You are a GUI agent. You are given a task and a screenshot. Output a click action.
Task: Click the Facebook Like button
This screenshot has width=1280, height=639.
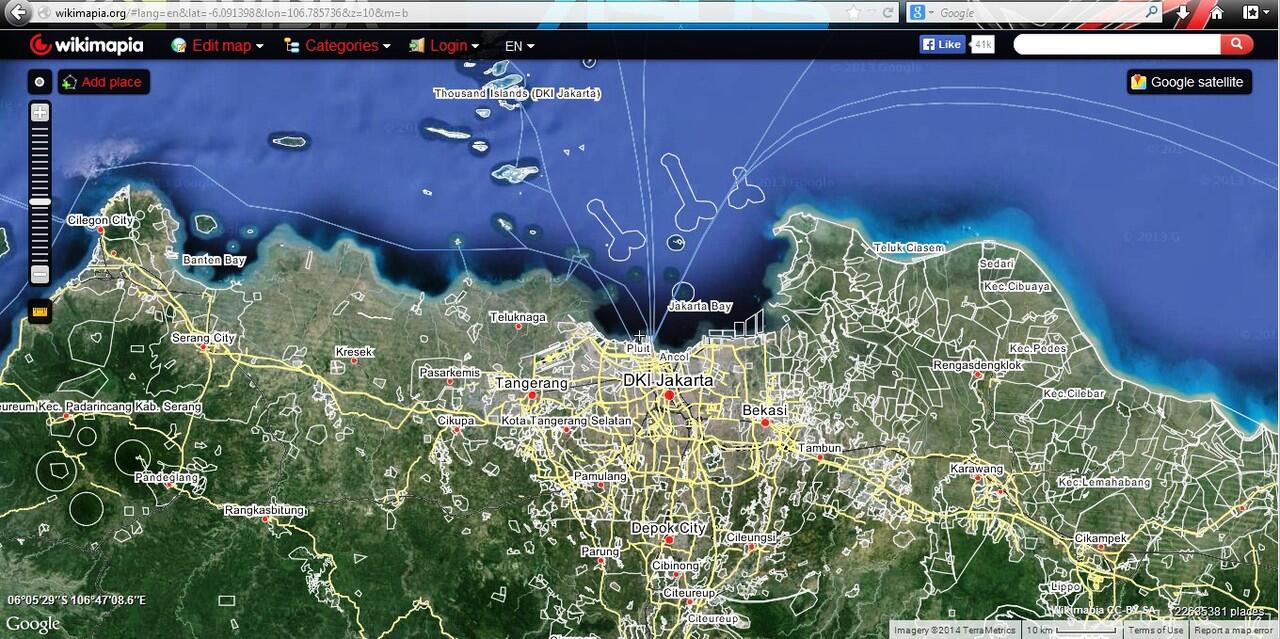[x=942, y=44]
